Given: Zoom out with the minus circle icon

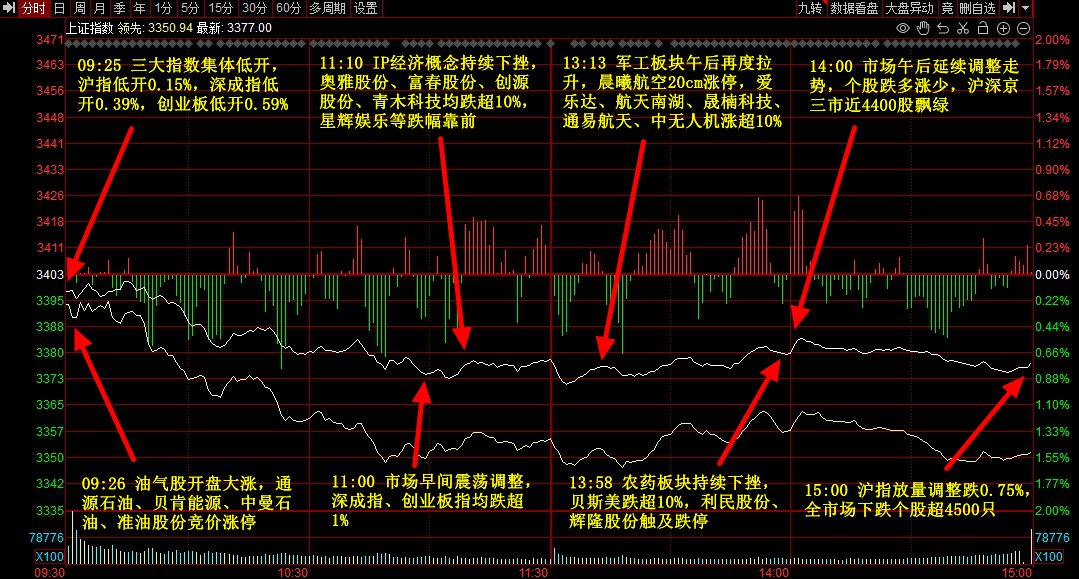Looking at the screenshot, I should pyautogui.click(x=1022, y=28).
